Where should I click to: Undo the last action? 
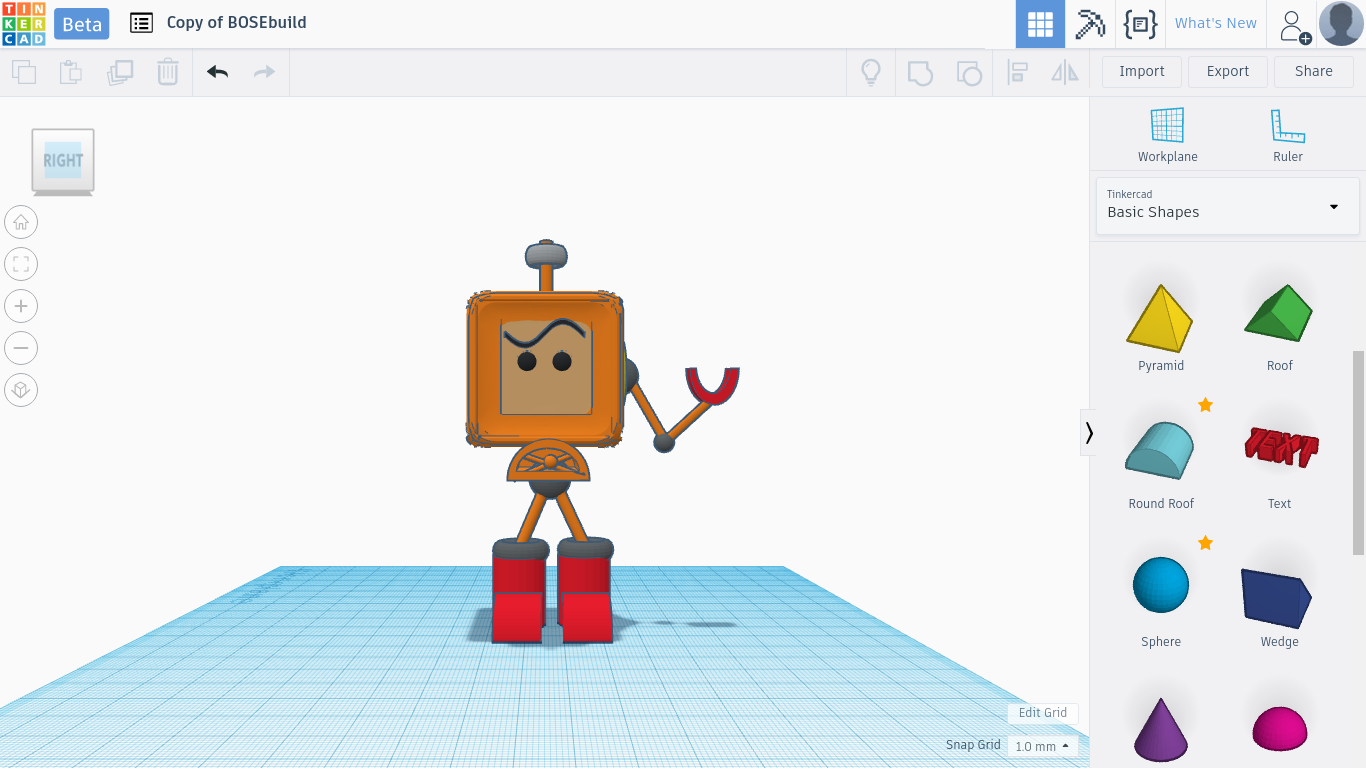[x=218, y=72]
